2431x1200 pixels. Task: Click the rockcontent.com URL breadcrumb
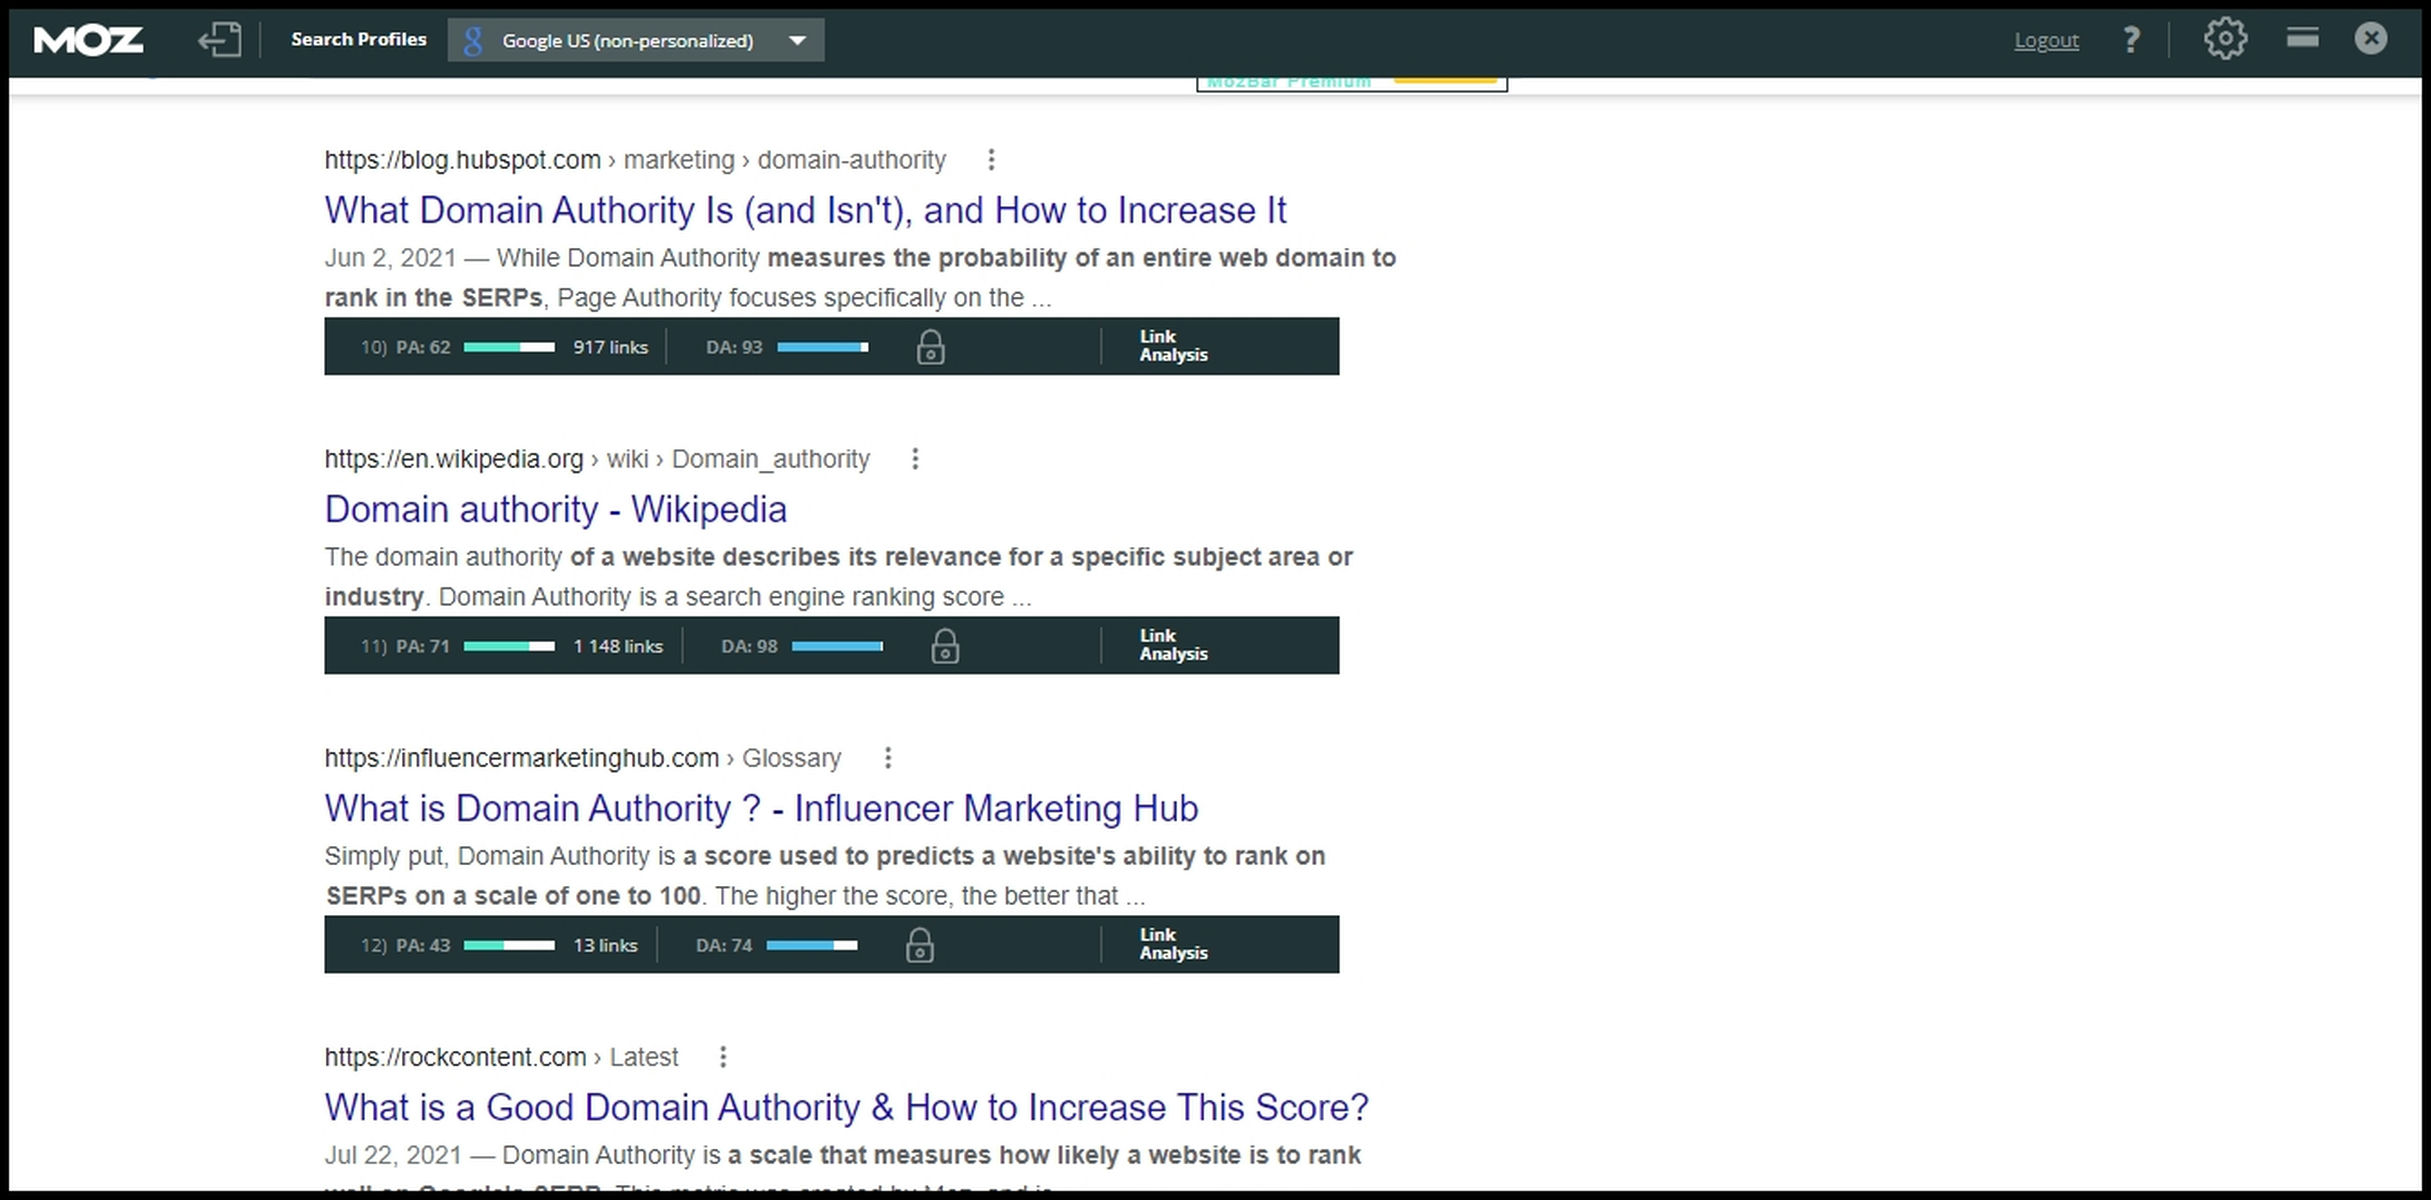tap(501, 1057)
